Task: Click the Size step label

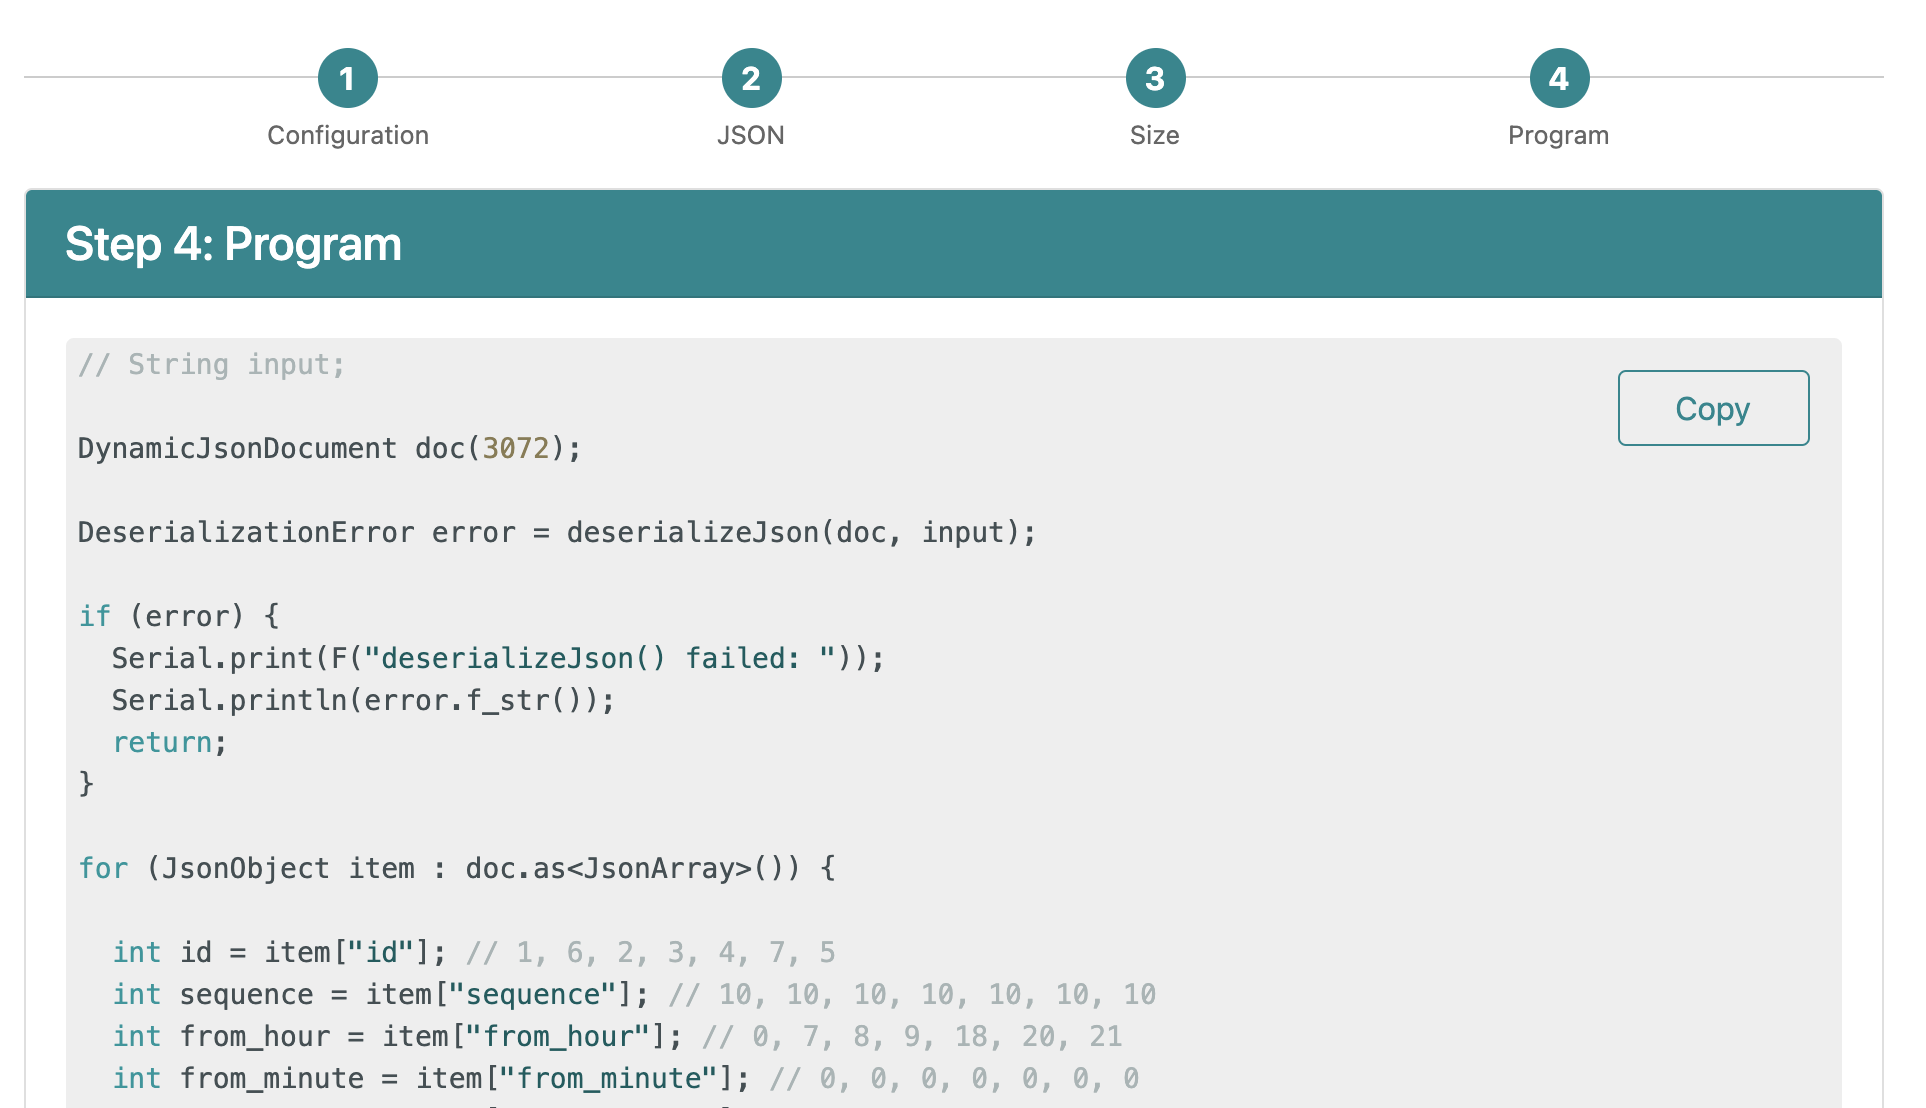Action: click(x=1155, y=135)
